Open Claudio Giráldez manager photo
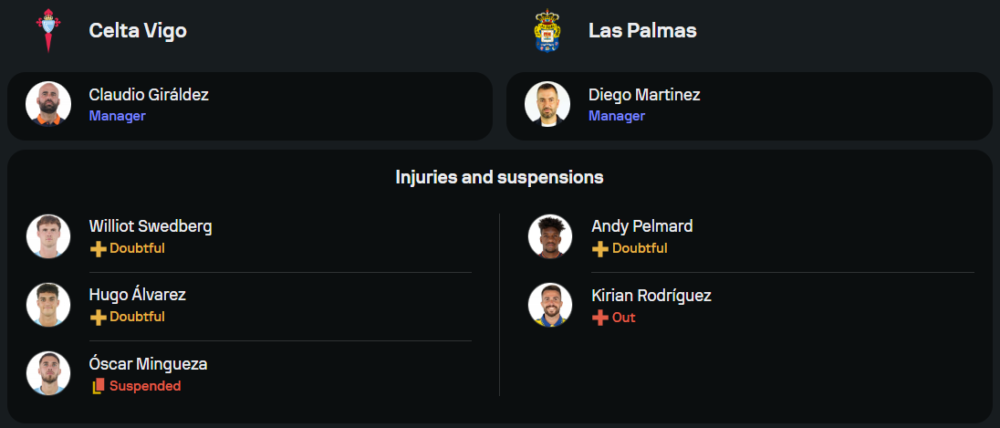This screenshot has width=1000, height=428. click(x=48, y=105)
